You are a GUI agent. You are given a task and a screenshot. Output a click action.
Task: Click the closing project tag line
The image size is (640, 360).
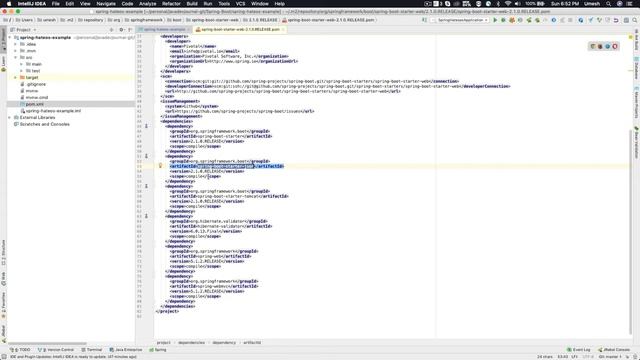click(x=167, y=311)
